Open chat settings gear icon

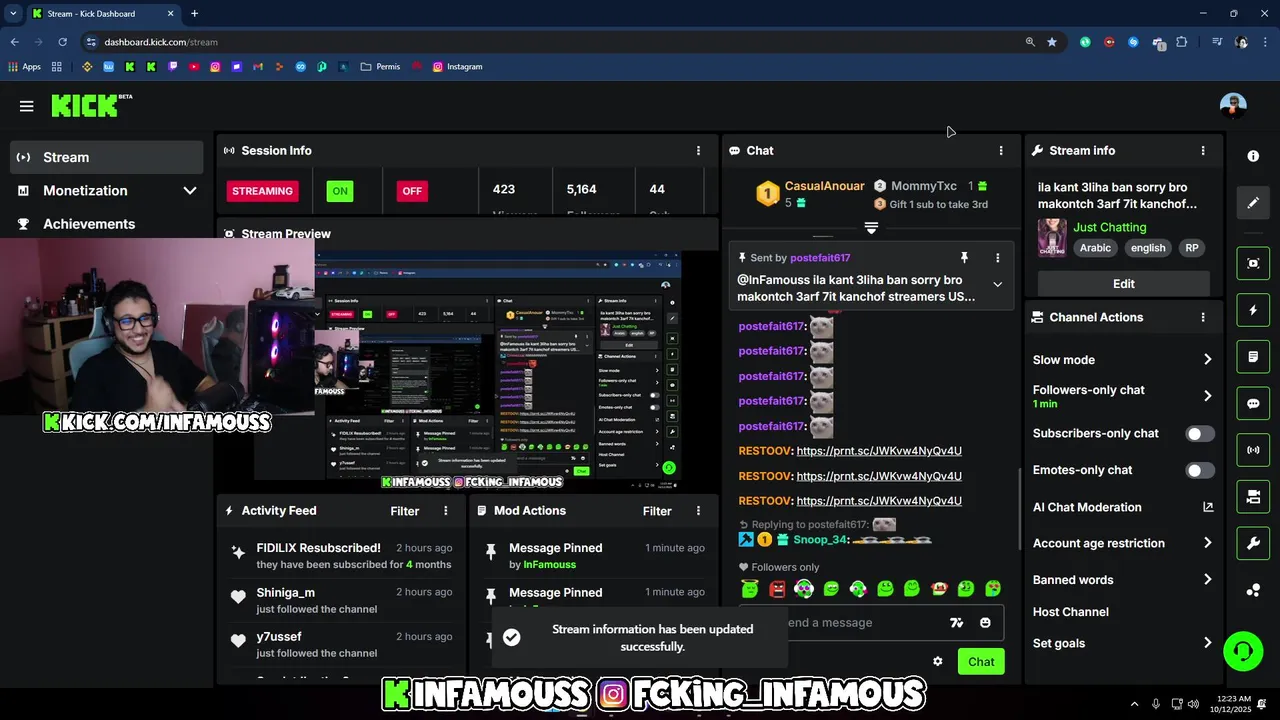(x=938, y=661)
